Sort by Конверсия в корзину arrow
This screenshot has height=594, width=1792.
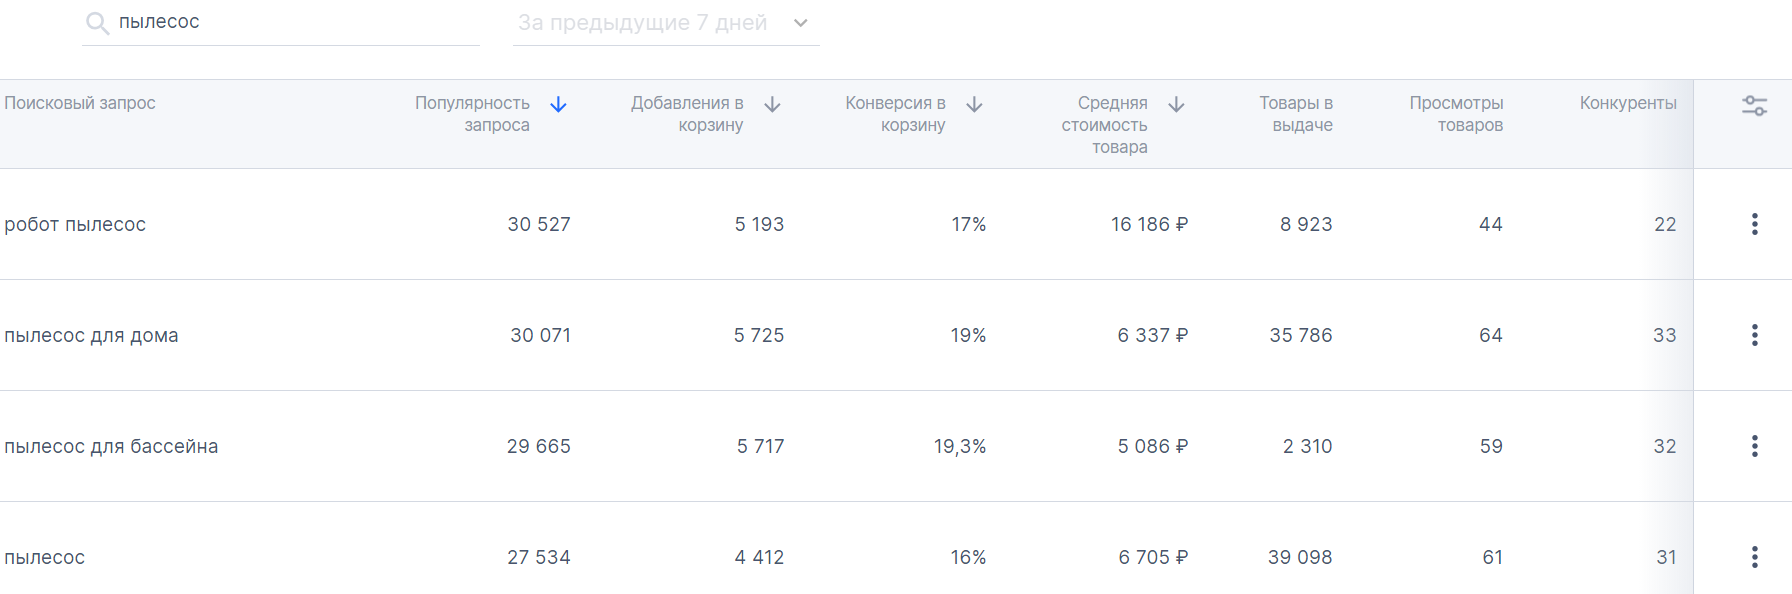pos(974,104)
